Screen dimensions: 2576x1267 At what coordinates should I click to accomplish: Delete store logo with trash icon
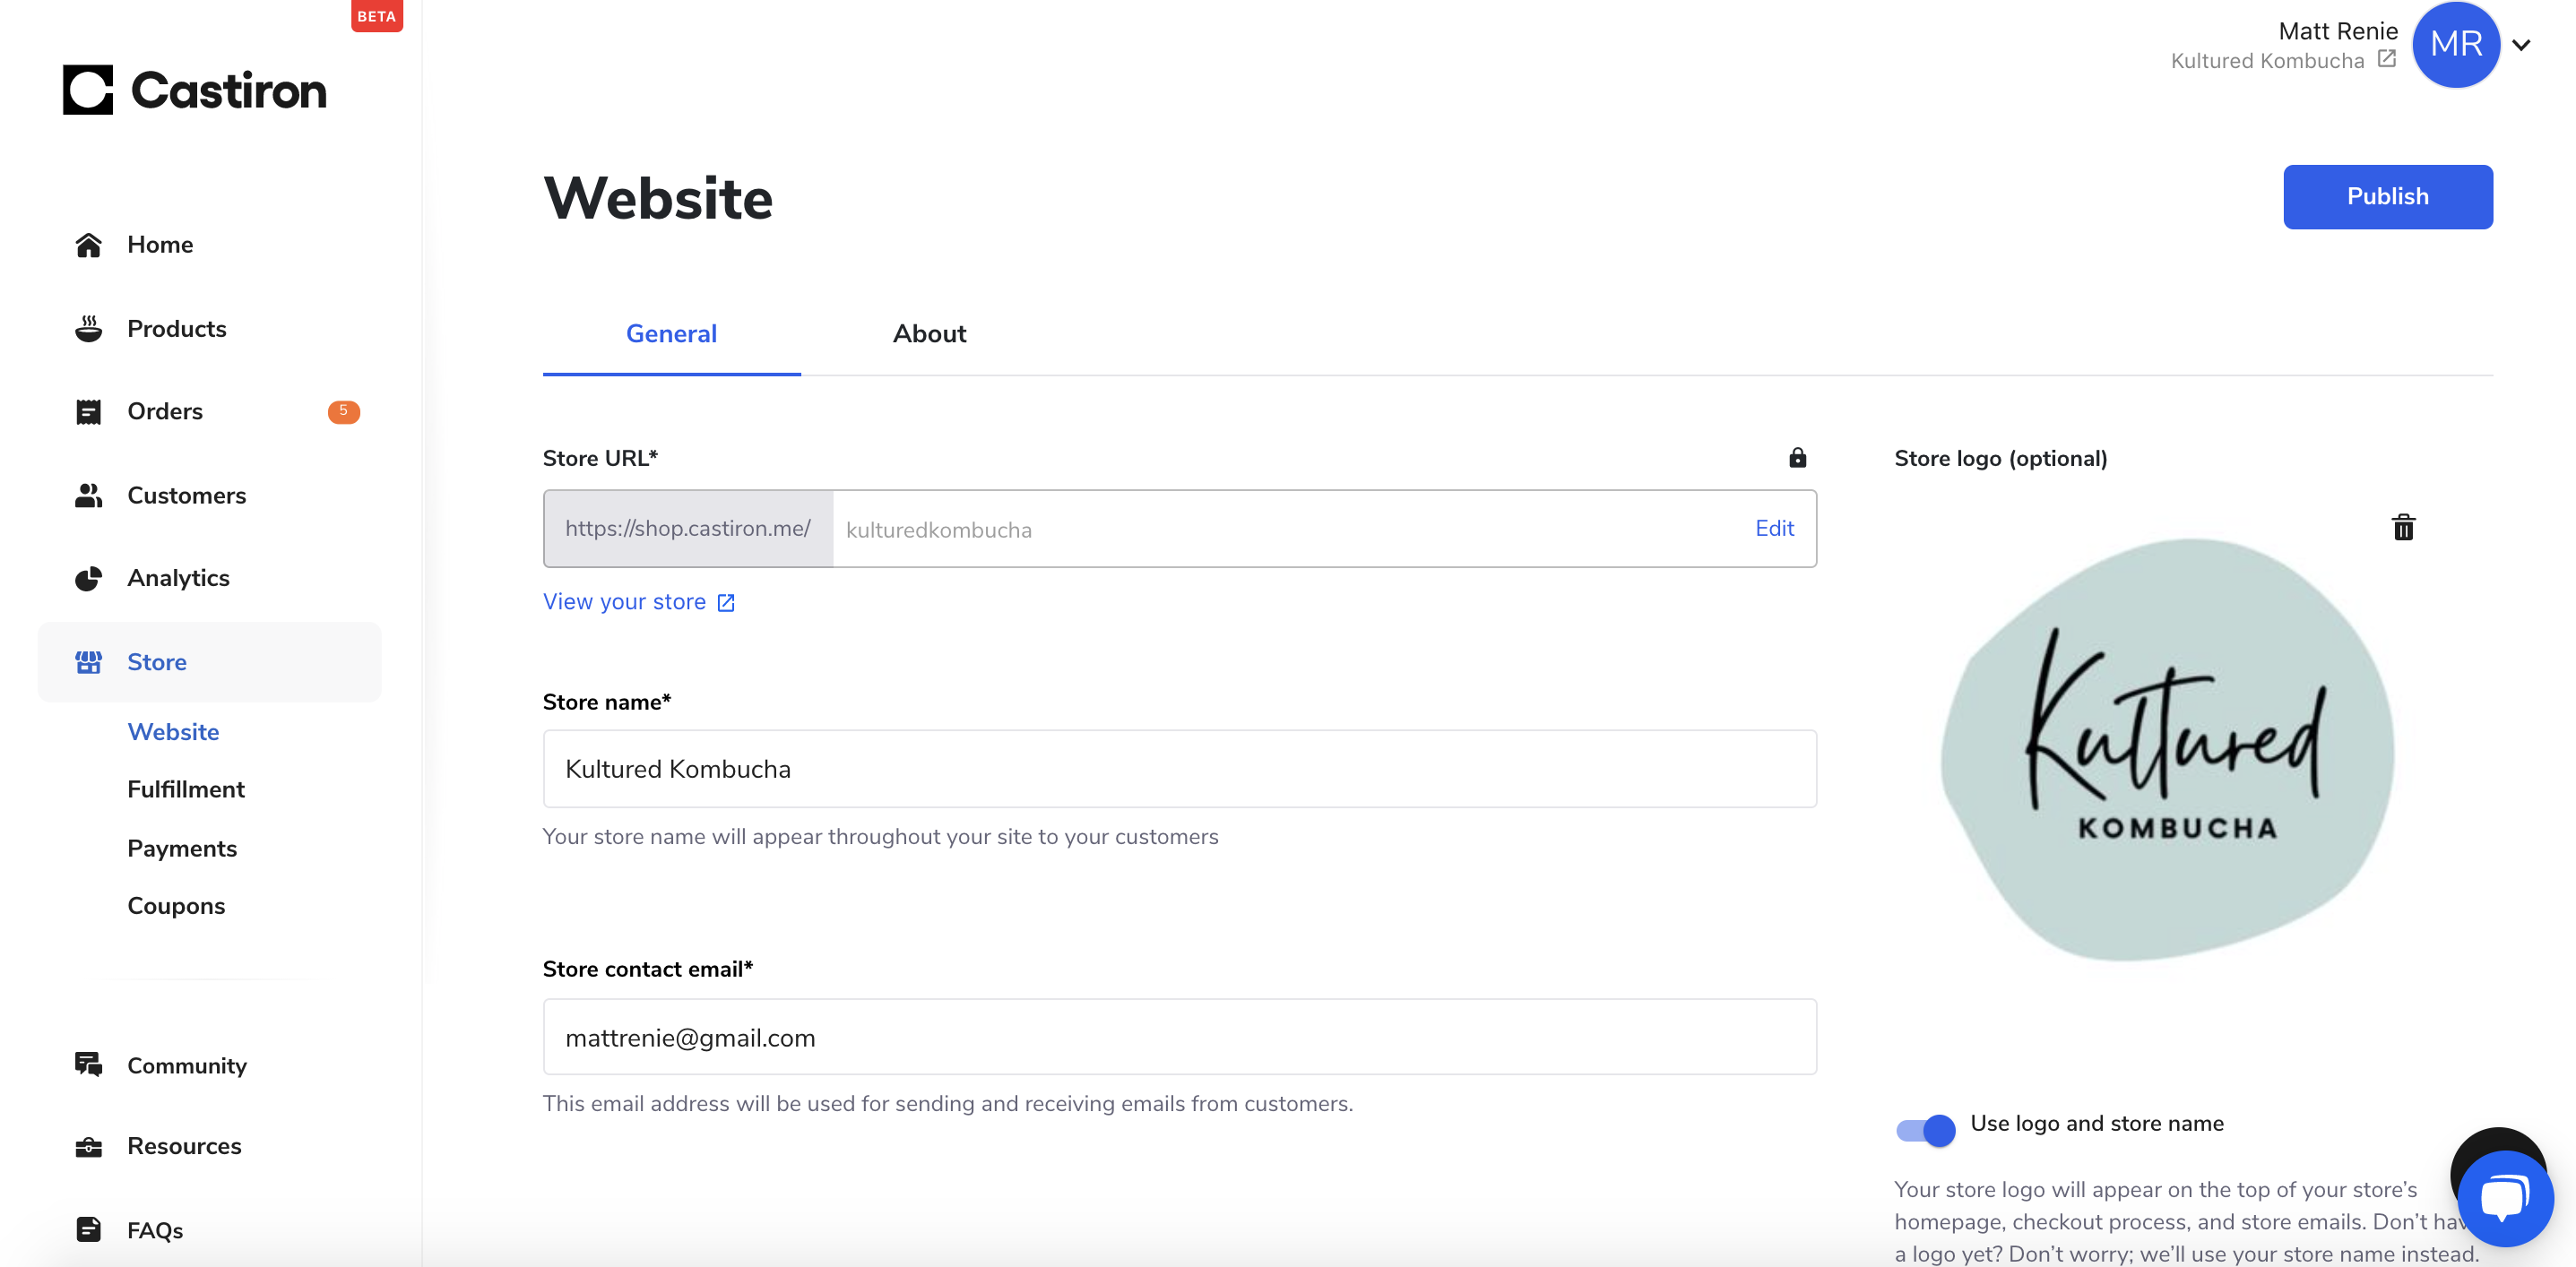[2403, 527]
